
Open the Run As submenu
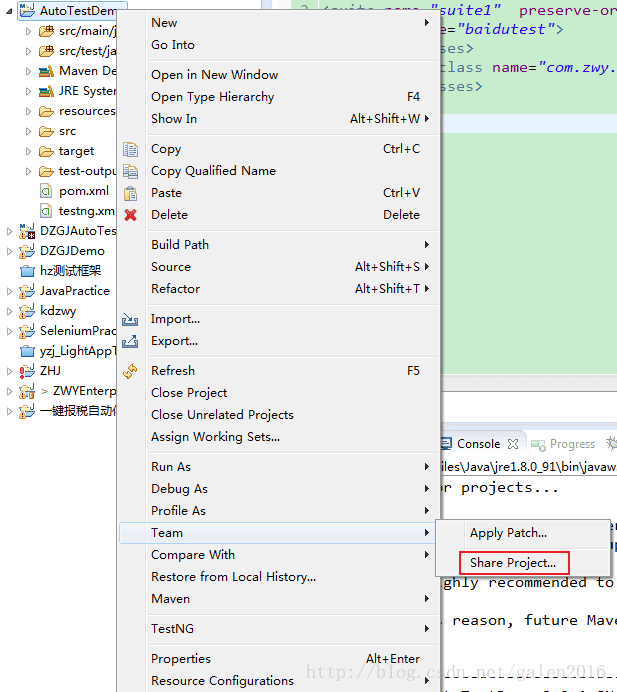279,466
